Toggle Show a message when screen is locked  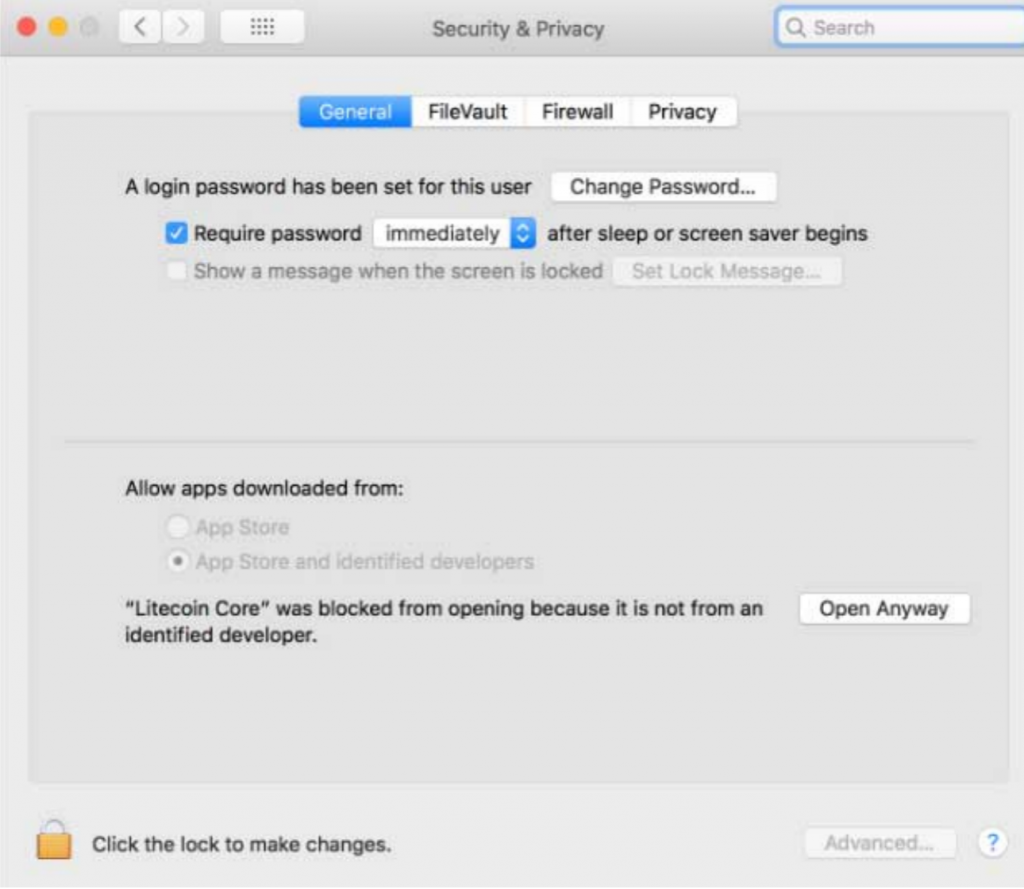click(177, 270)
